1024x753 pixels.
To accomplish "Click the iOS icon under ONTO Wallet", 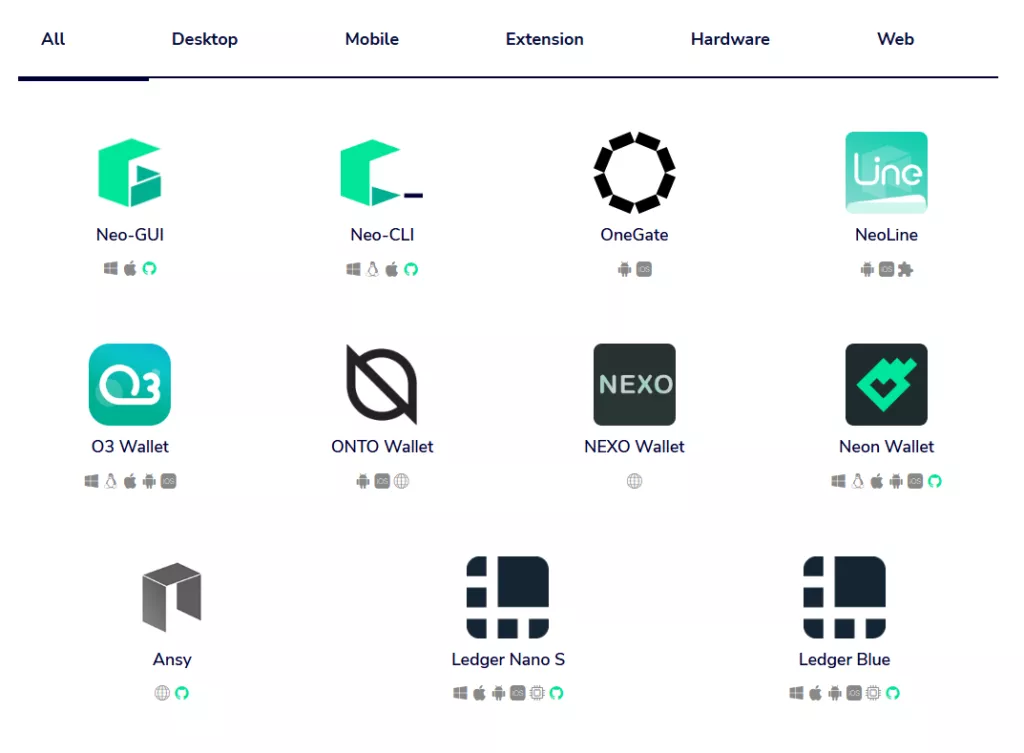I will point(382,481).
